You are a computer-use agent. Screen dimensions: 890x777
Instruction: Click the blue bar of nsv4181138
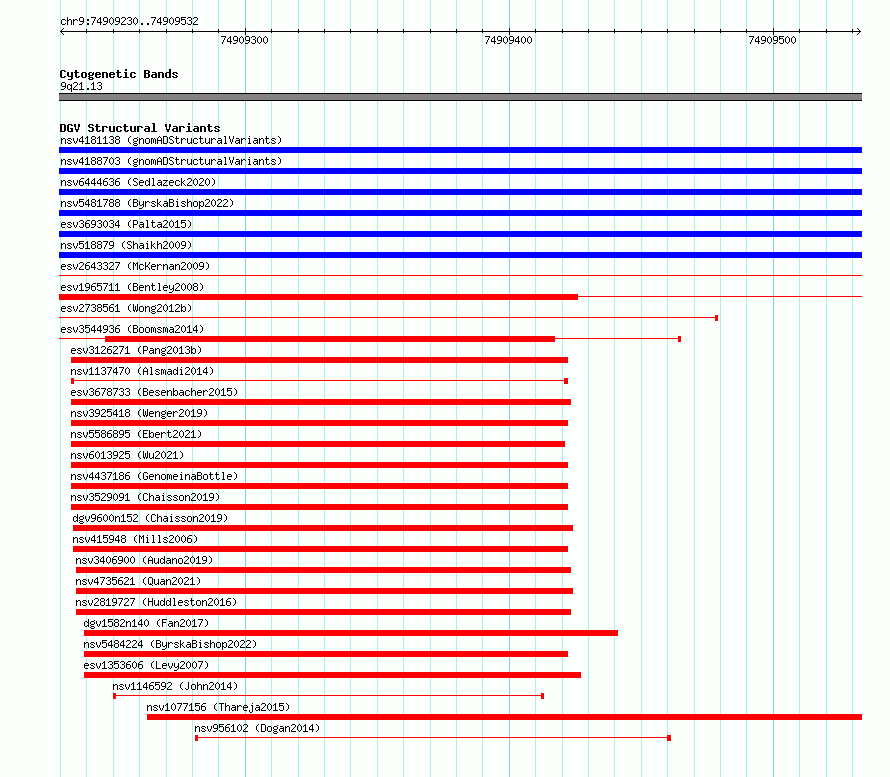click(x=460, y=150)
